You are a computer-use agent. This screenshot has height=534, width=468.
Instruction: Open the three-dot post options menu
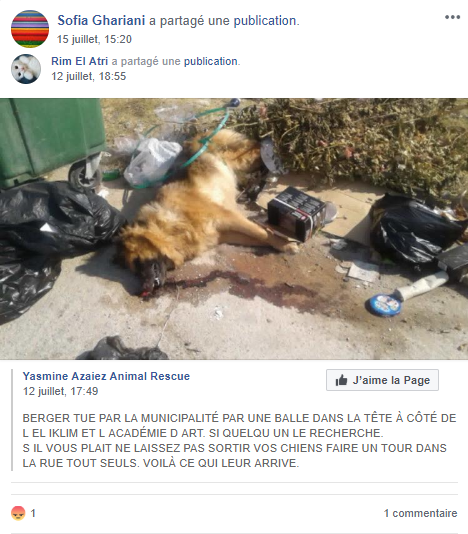[452, 17]
